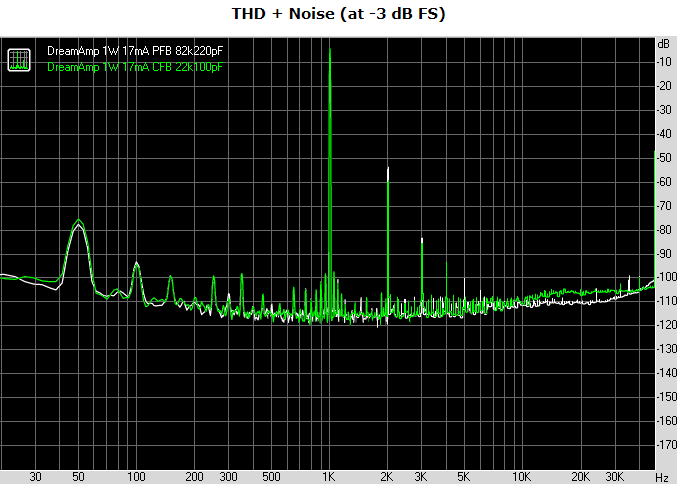This screenshot has width=677, height=484.
Task: Click the 5K frequency axis label
Action: coord(464,477)
